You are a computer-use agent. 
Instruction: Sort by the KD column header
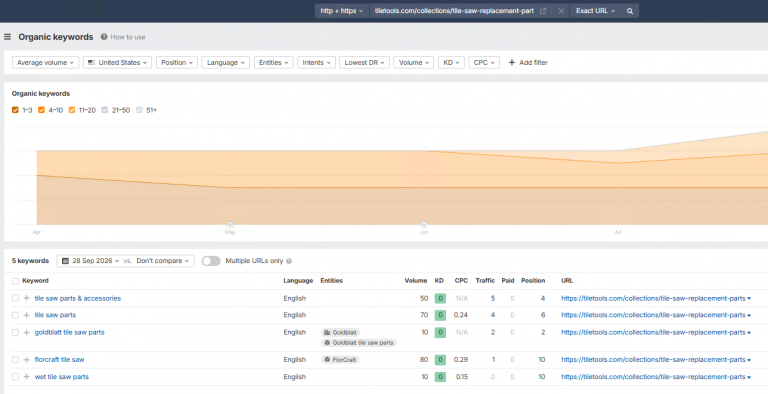[439, 281]
